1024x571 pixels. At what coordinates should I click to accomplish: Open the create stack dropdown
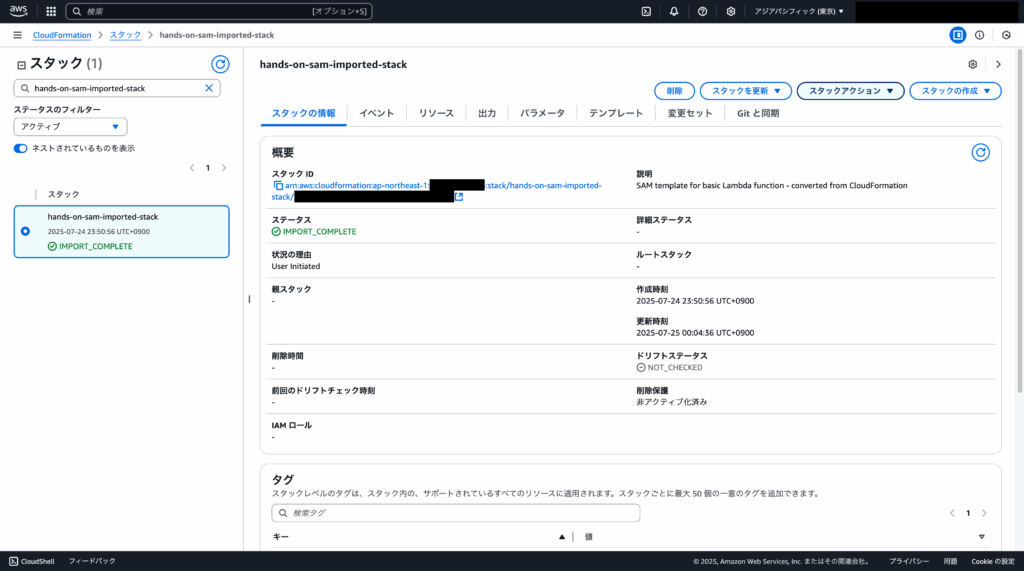[x=955, y=91]
